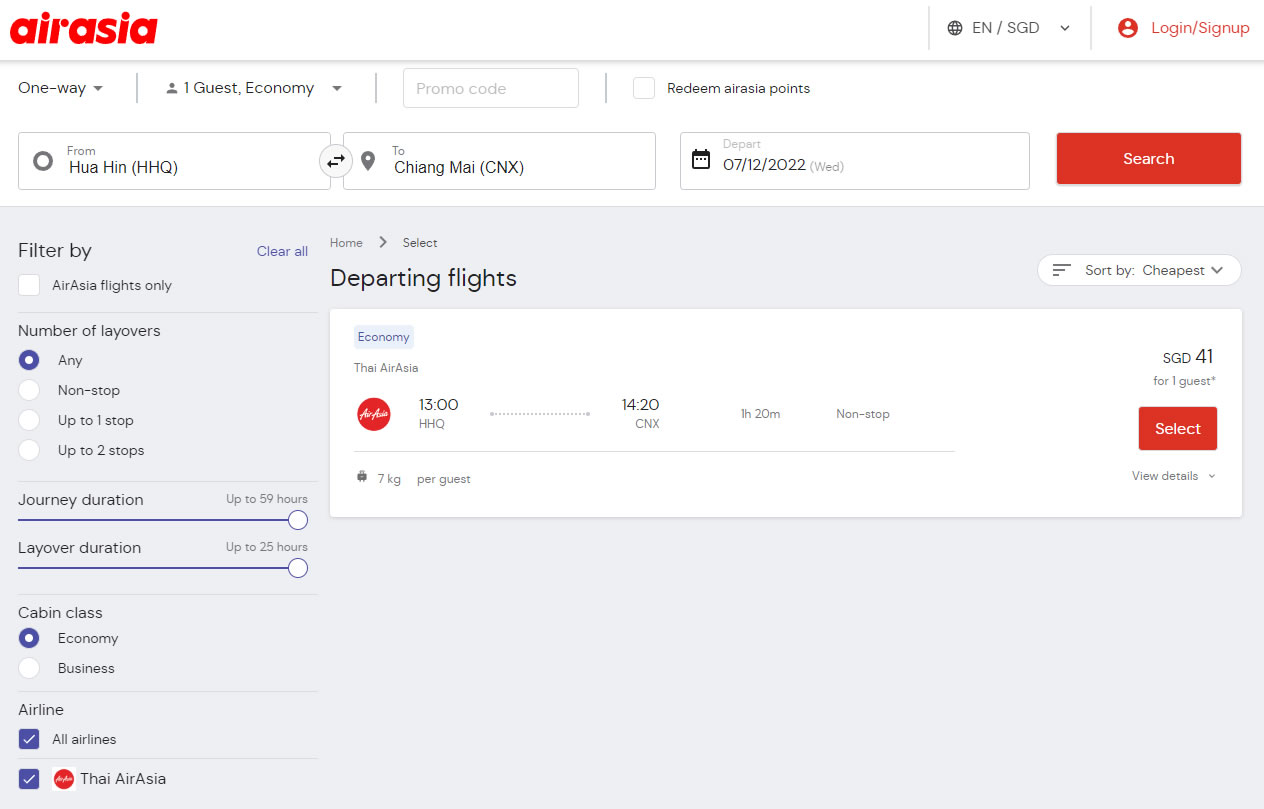The width and height of the screenshot is (1264, 809).
Task: Click the calendar icon in Depart field
Action: coord(701,159)
